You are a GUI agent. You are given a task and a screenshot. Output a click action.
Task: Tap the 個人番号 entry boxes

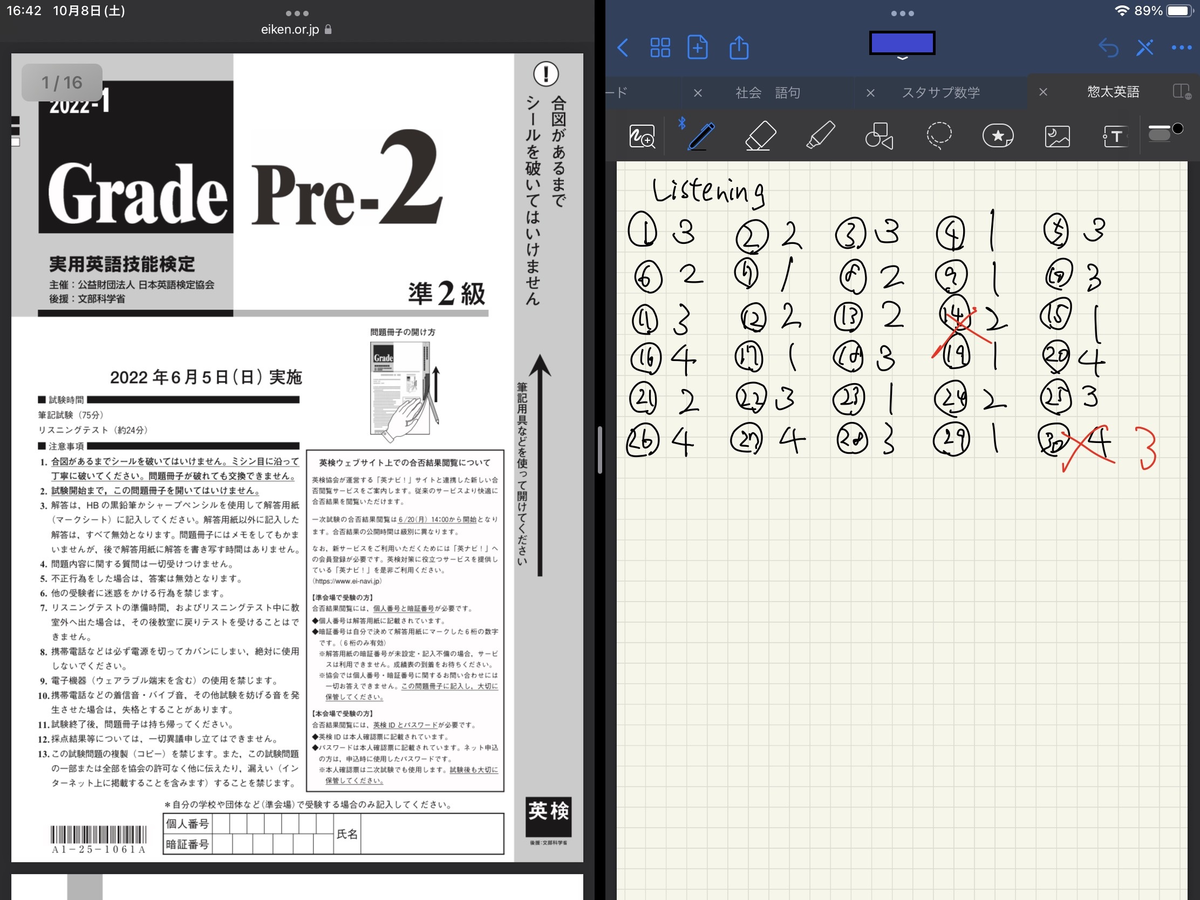click(x=271, y=823)
